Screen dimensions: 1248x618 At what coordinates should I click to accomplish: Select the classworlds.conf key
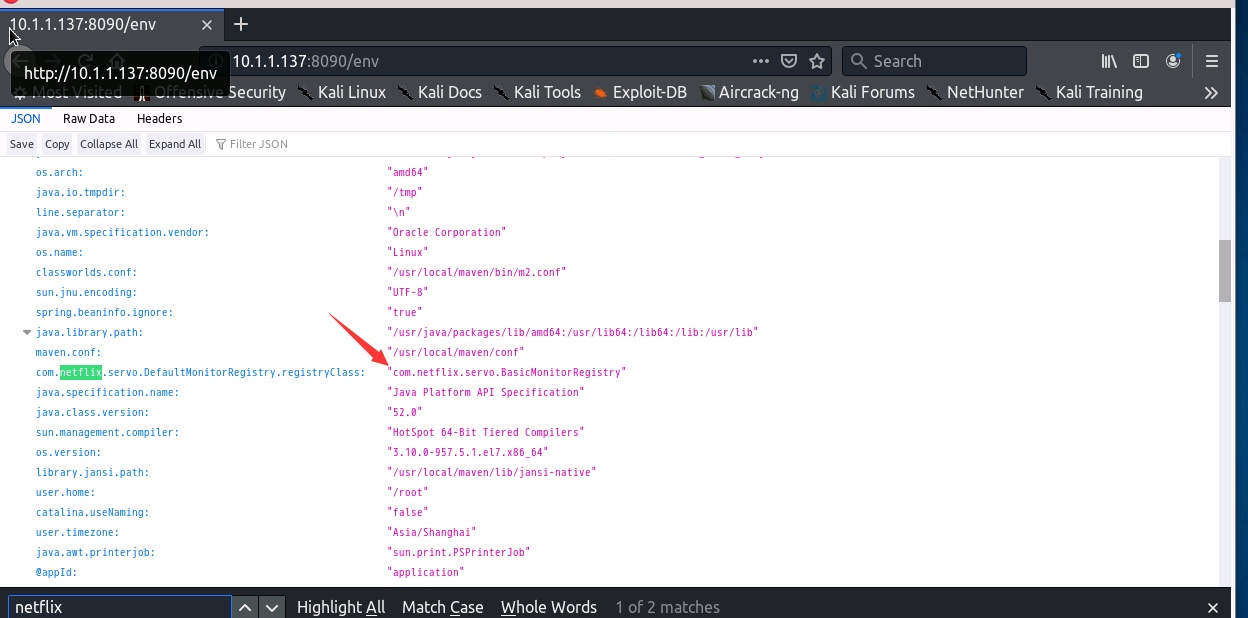click(87, 272)
